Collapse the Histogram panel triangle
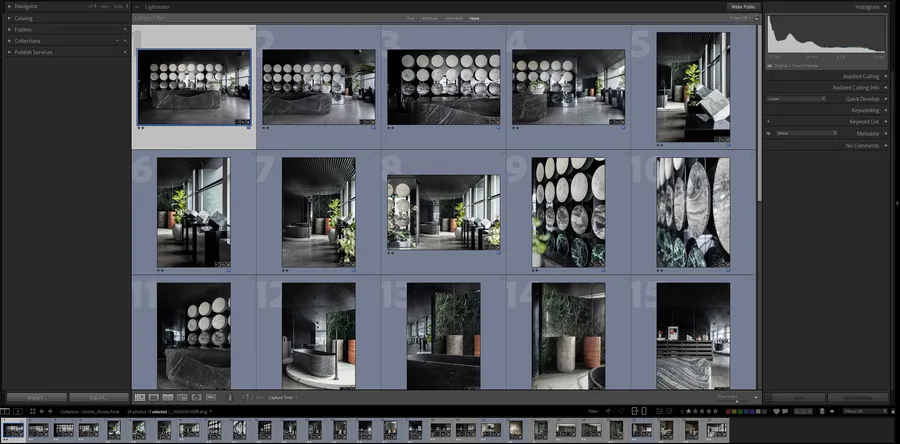900x444 pixels. 885,7
